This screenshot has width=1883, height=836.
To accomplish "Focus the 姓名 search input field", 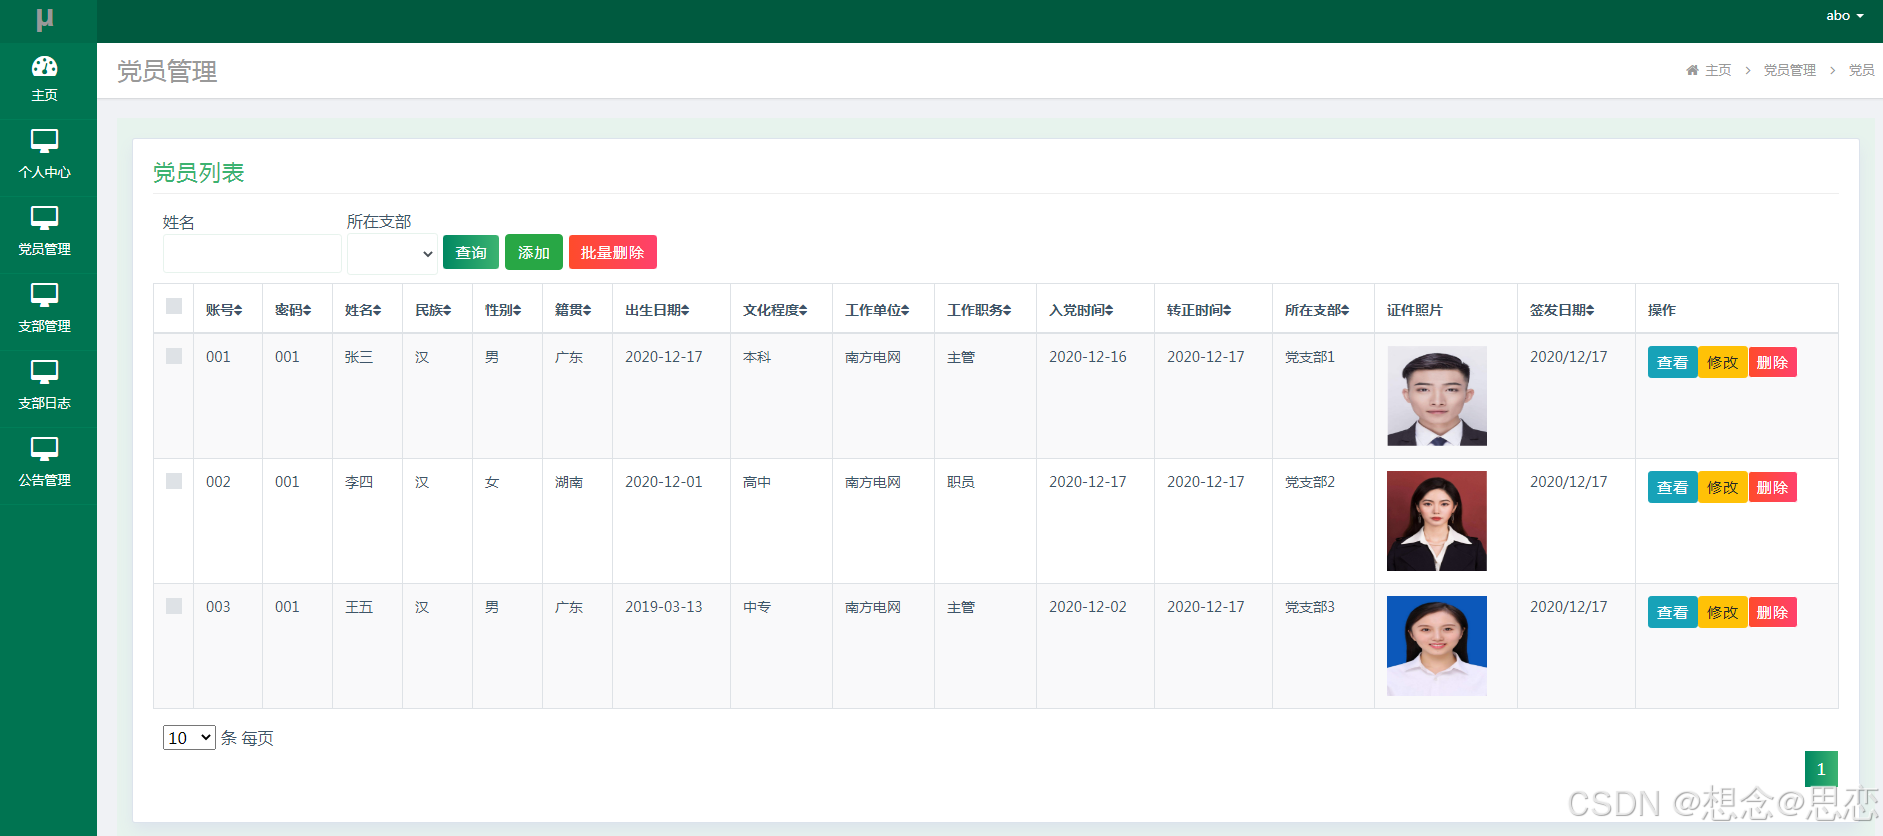I will pyautogui.click(x=252, y=254).
